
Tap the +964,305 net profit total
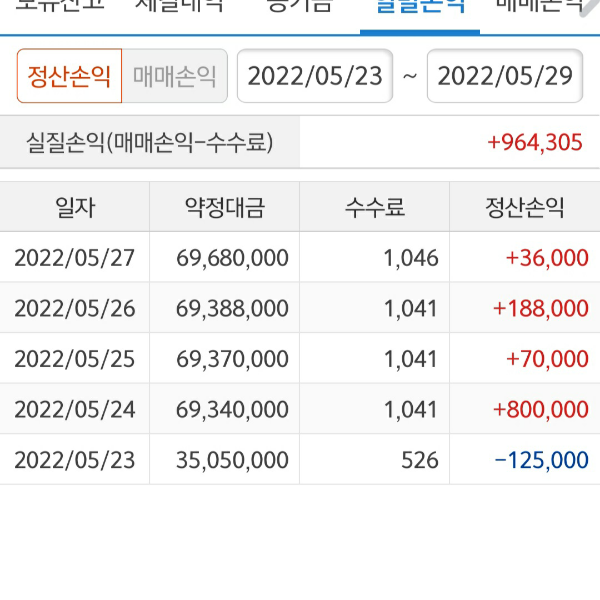pyautogui.click(x=534, y=143)
